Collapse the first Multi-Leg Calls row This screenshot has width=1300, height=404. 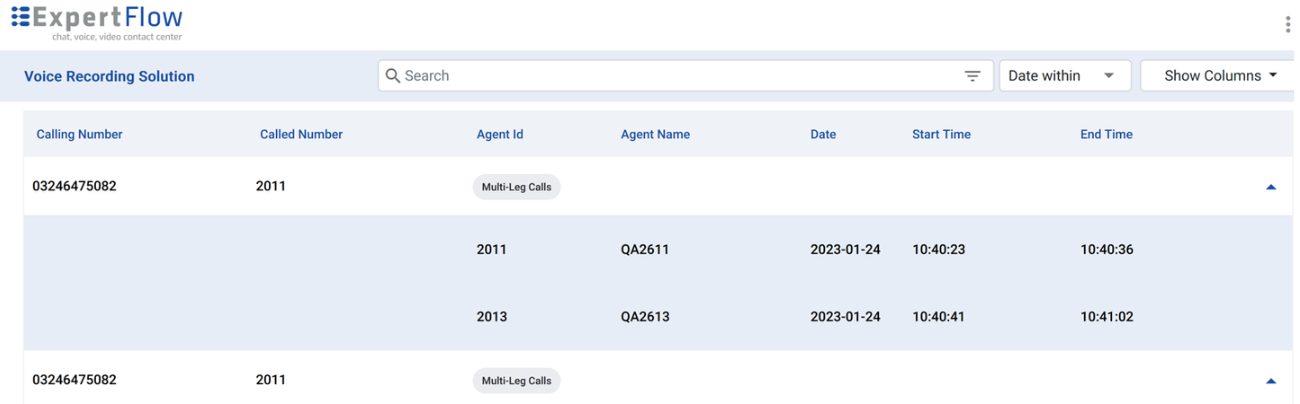point(1271,187)
